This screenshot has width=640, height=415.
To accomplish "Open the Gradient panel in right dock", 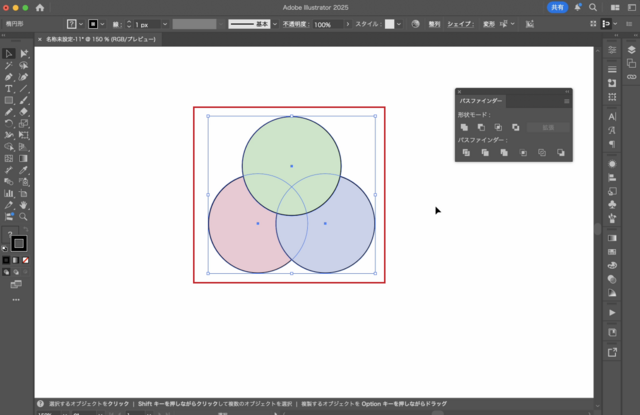I will 612,238.
